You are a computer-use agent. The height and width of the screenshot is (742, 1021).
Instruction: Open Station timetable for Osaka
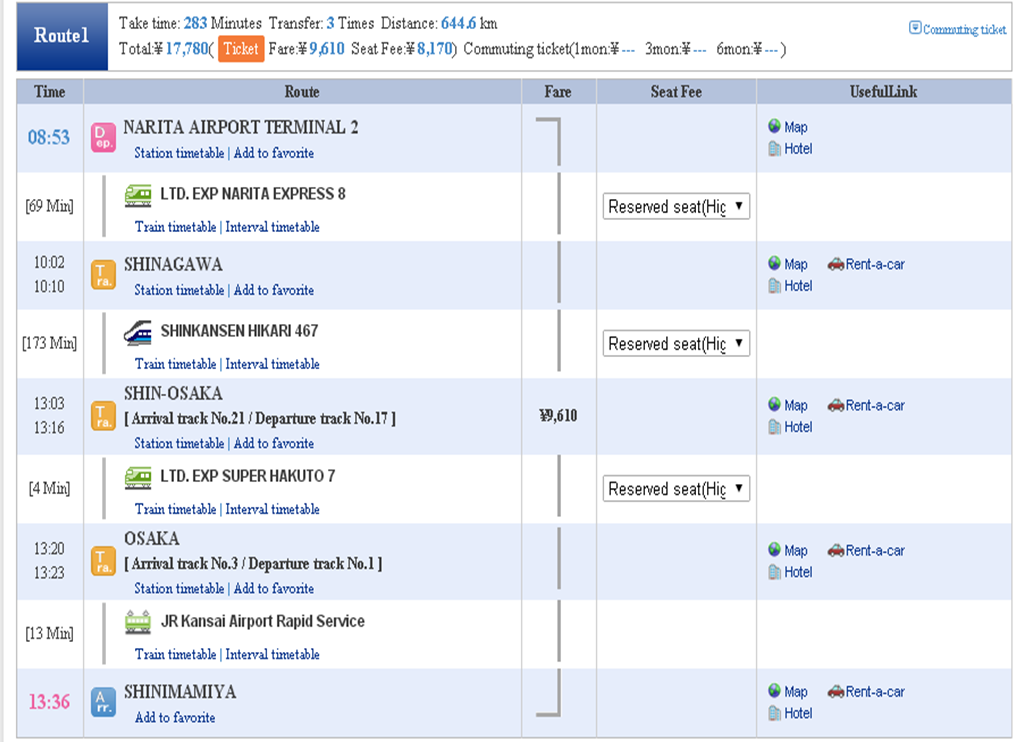coord(179,588)
